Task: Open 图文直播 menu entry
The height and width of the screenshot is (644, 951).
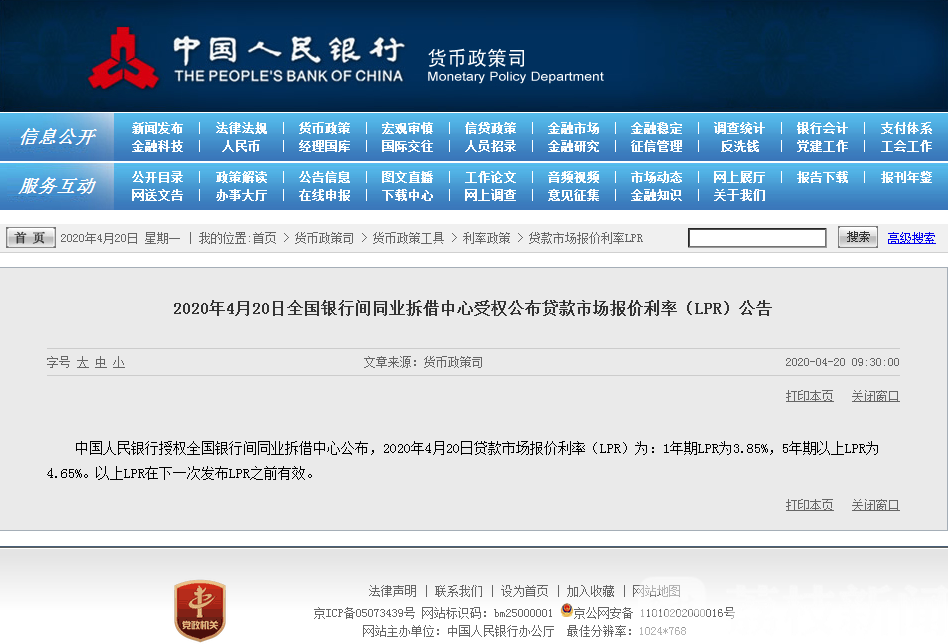Action: click(x=407, y=178)
